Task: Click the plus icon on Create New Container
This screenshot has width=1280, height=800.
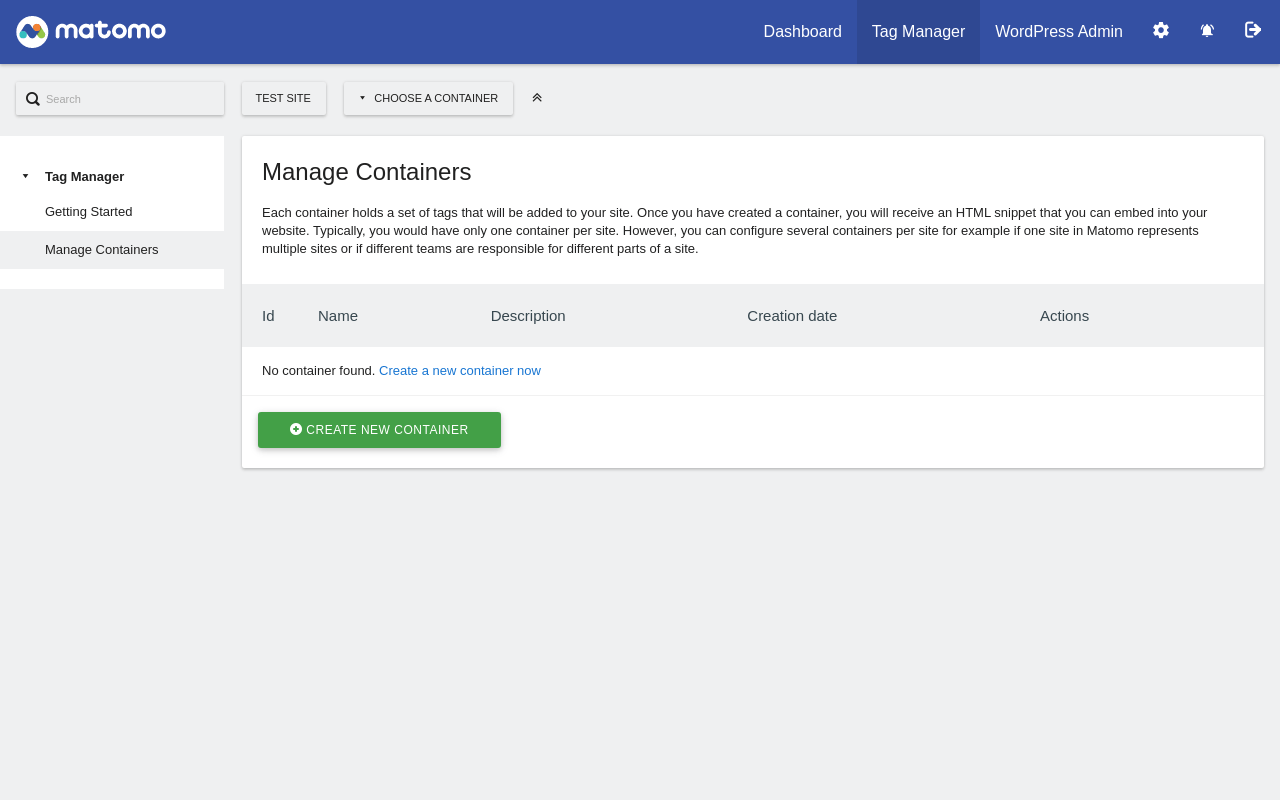Action: 296,429
